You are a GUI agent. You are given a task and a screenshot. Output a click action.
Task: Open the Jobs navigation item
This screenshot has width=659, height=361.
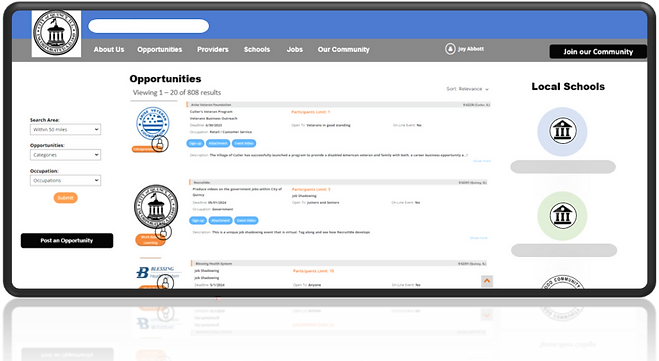[295, 49]
